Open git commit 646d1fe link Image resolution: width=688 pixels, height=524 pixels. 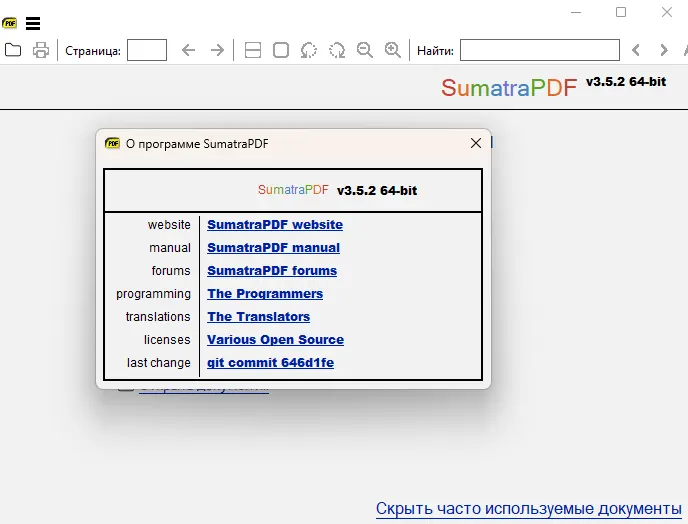(270, 362)
